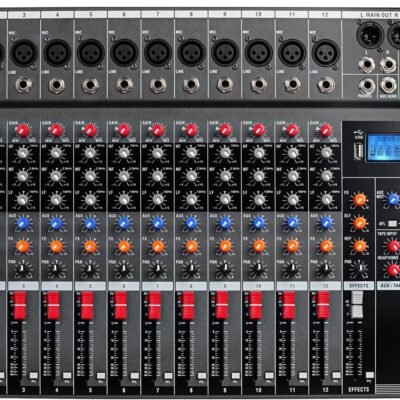Adjust the channel 12 red GAIN knob
This screenshot has height=400, width=400.
pos(326,130)
